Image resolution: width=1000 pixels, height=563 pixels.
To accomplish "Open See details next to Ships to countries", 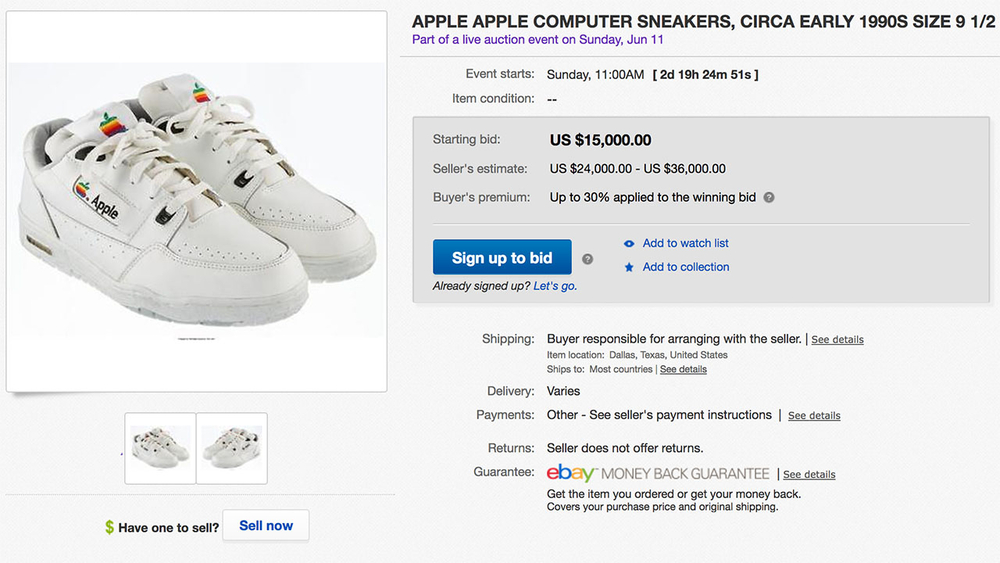I will (683, 370).
